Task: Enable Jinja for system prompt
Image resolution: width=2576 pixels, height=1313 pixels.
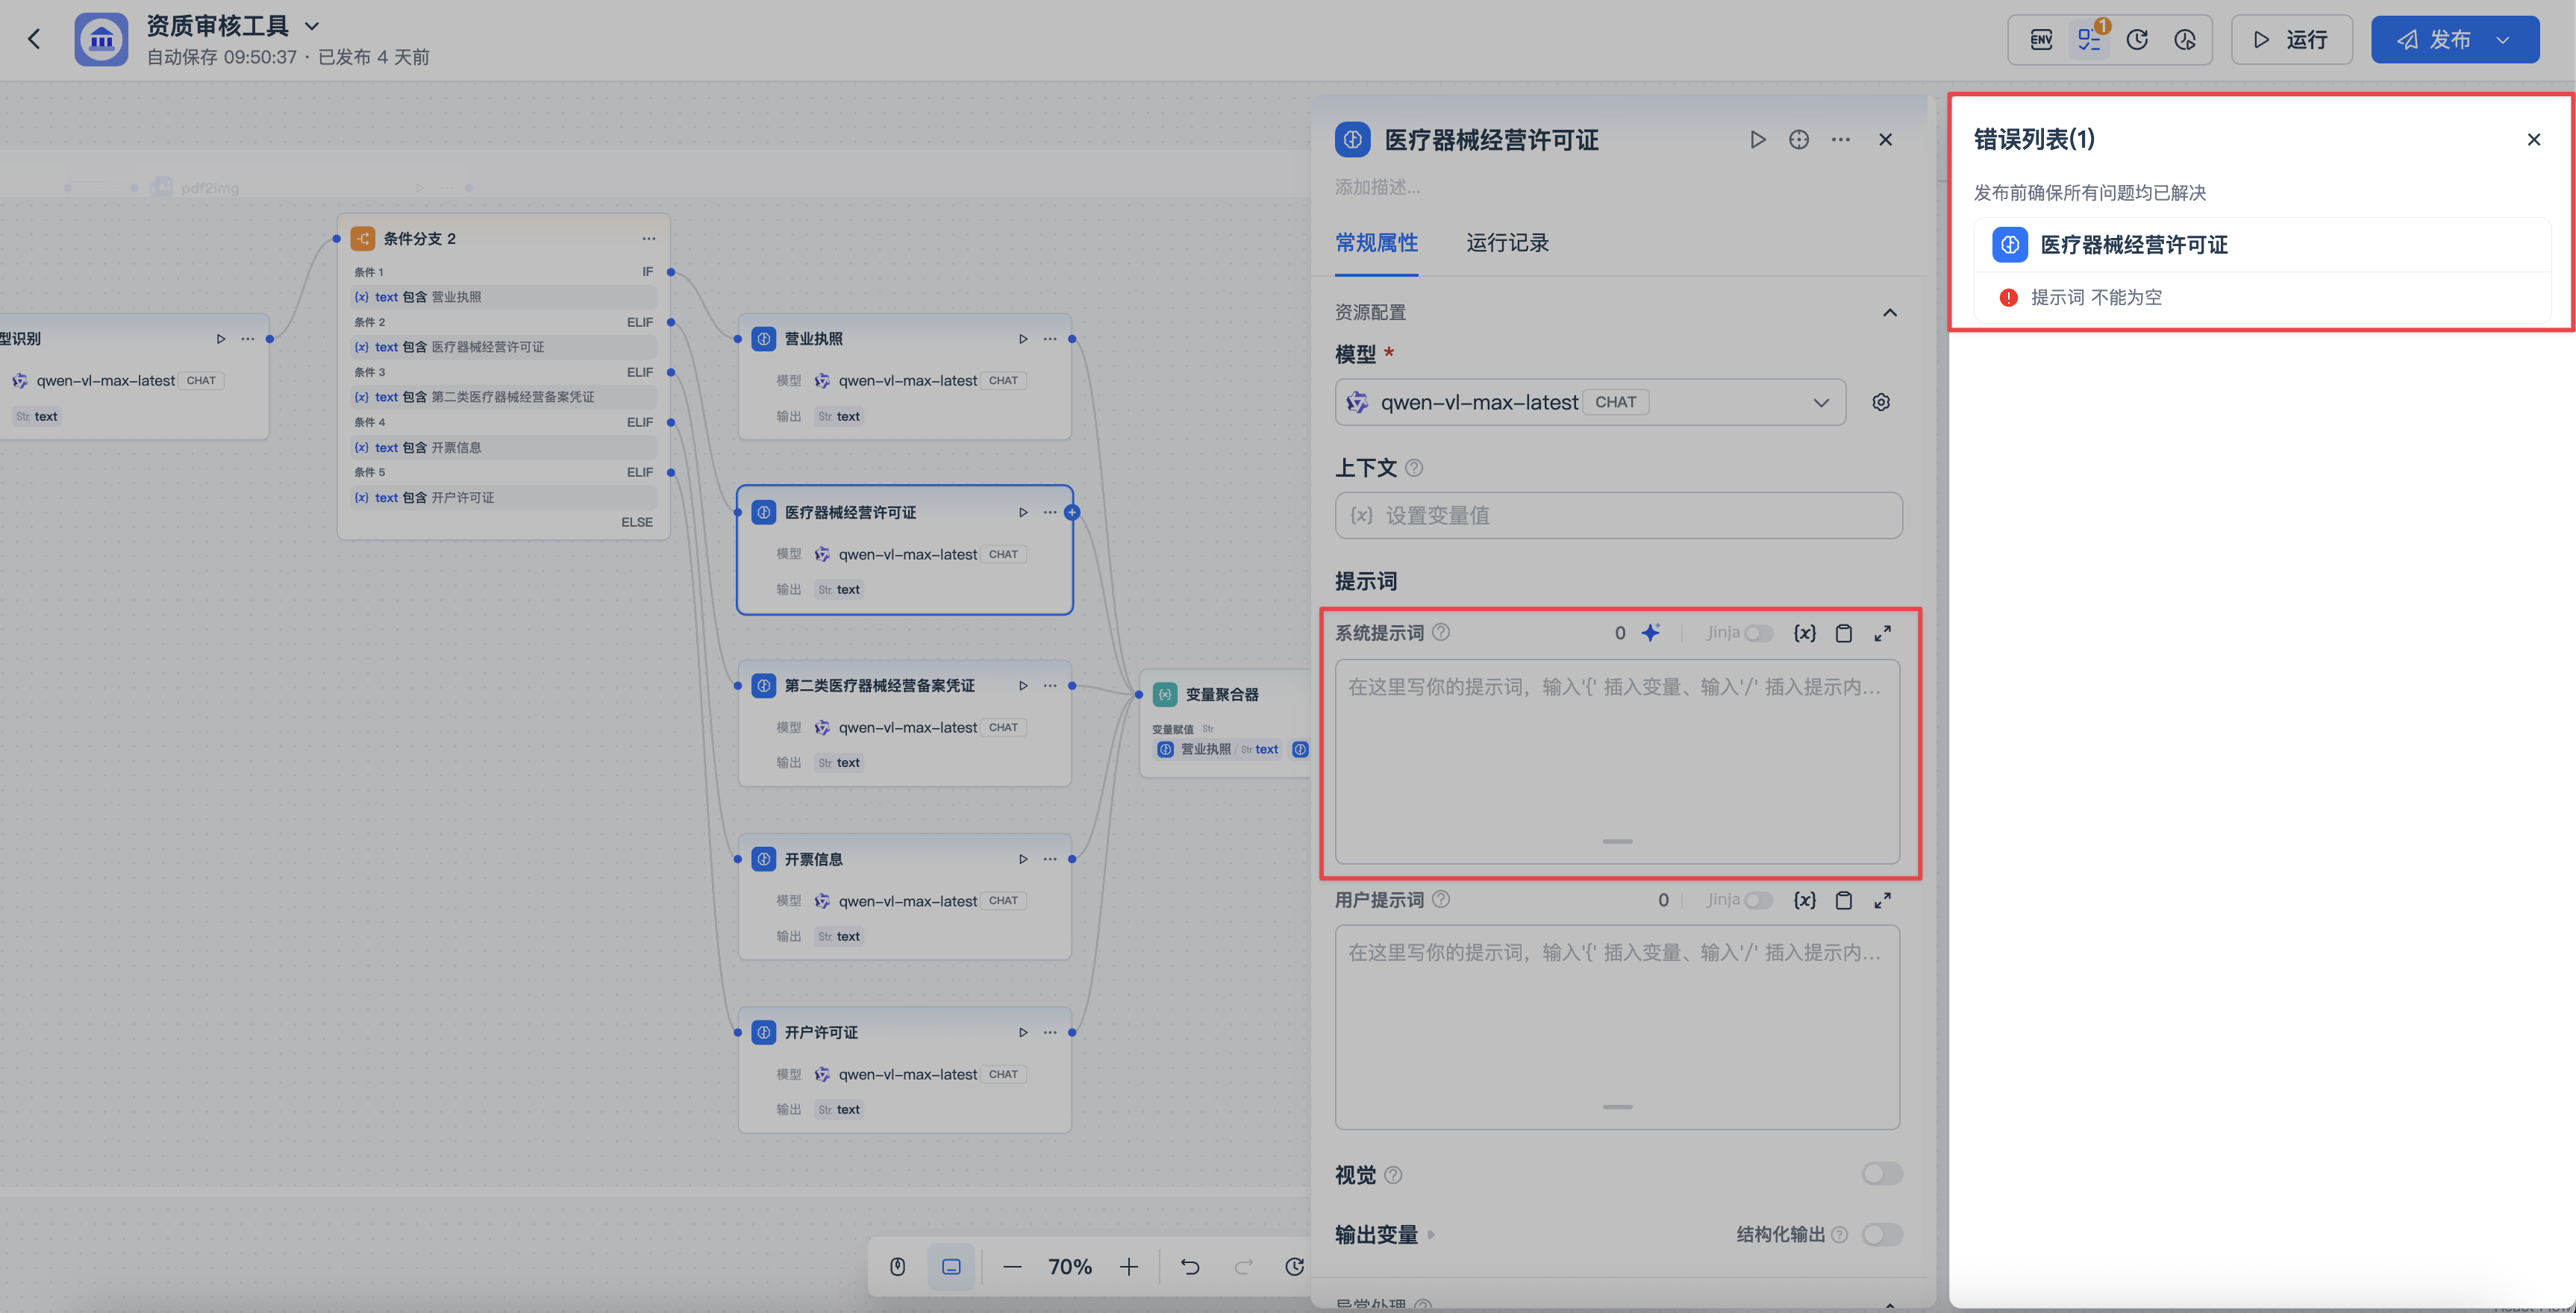Action: point(1758,633)
